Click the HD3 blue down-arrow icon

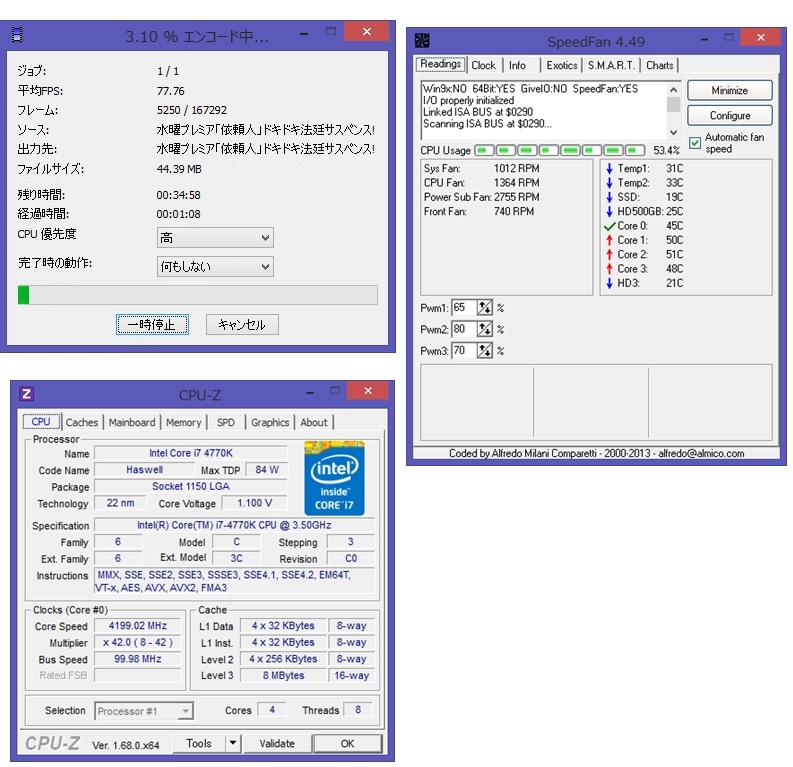(x=609, y=283)
